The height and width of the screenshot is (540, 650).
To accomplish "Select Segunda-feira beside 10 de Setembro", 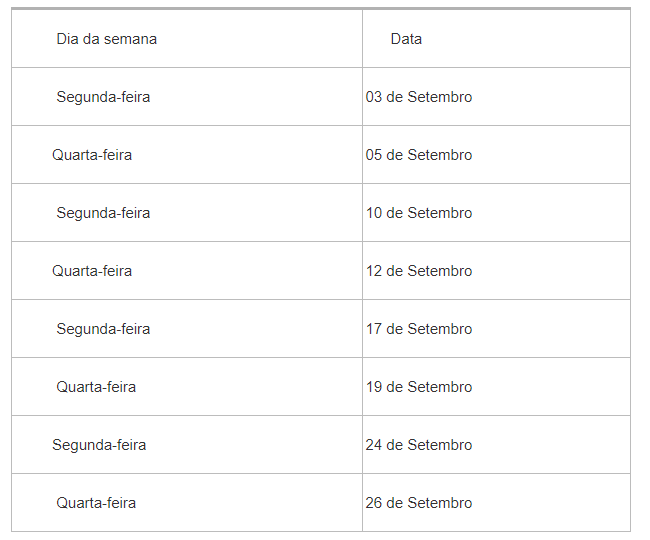I will 103,213.
